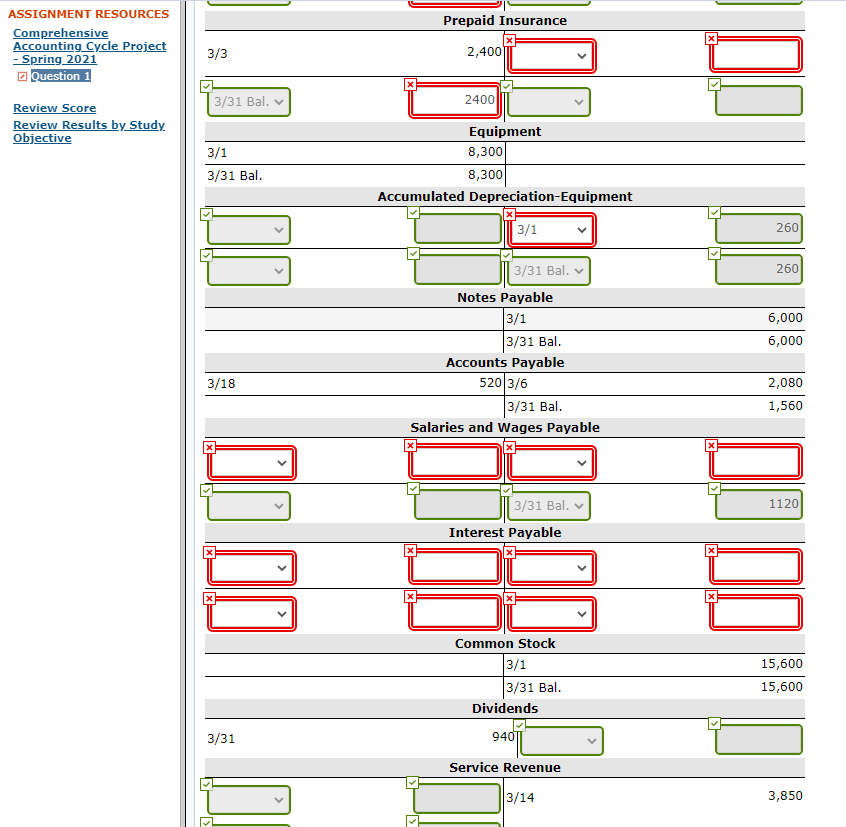846x827 pixels.
Task: Click Accounts Payable 3/18 debit 520
Action: [490, 383]
